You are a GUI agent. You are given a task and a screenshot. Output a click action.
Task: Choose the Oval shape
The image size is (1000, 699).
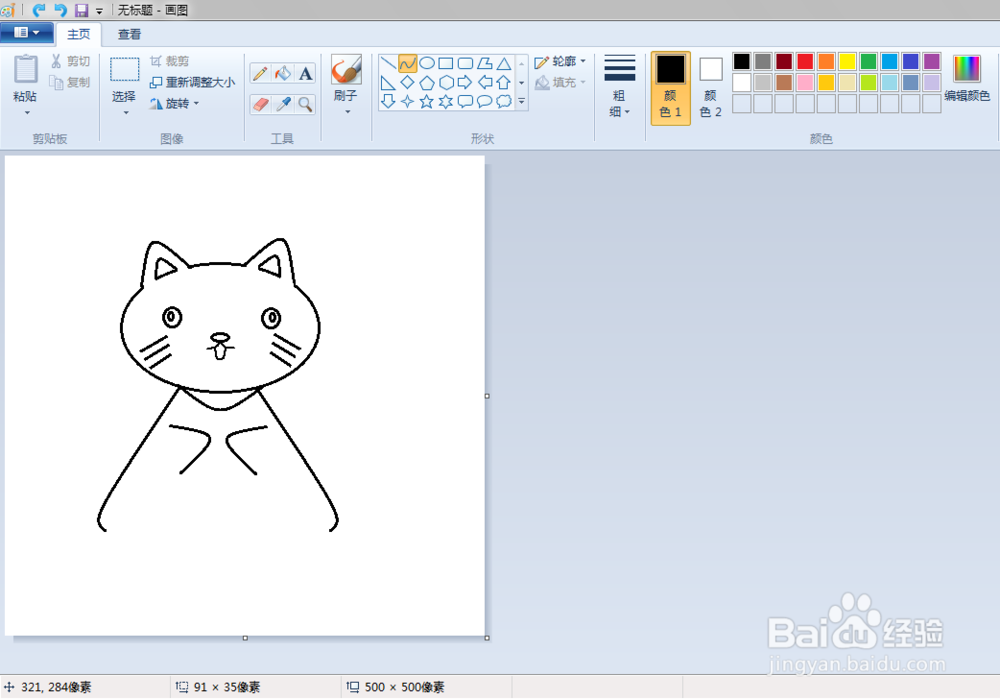(x=427, y=63)
